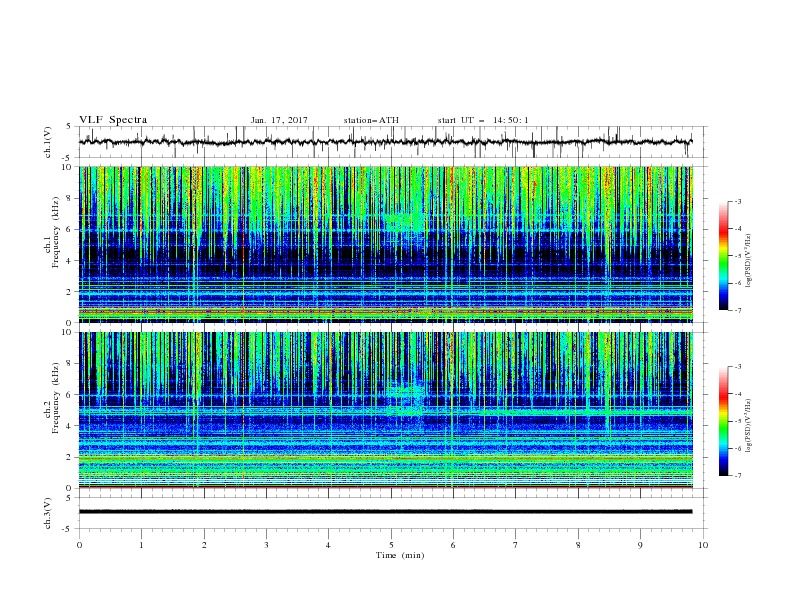792x612 pixels.
Task: Click the "ch.3(V)" axis label
Action: click(x=48, y=513)
